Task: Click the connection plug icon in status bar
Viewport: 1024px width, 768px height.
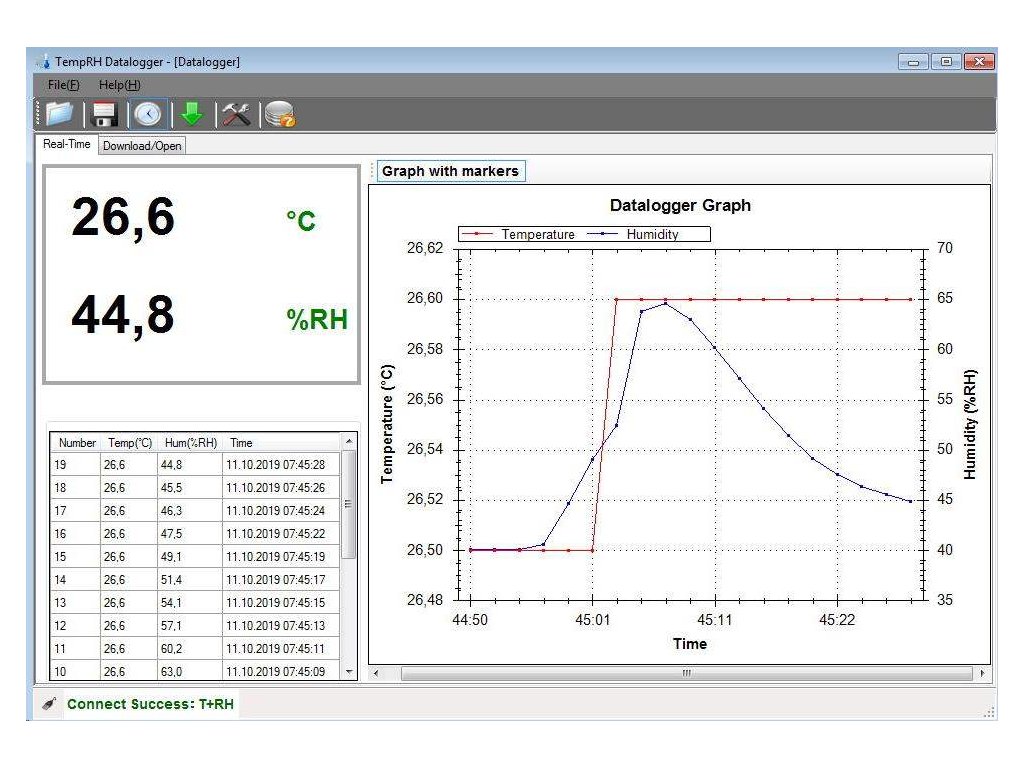Action: click(x=49, y=704)
